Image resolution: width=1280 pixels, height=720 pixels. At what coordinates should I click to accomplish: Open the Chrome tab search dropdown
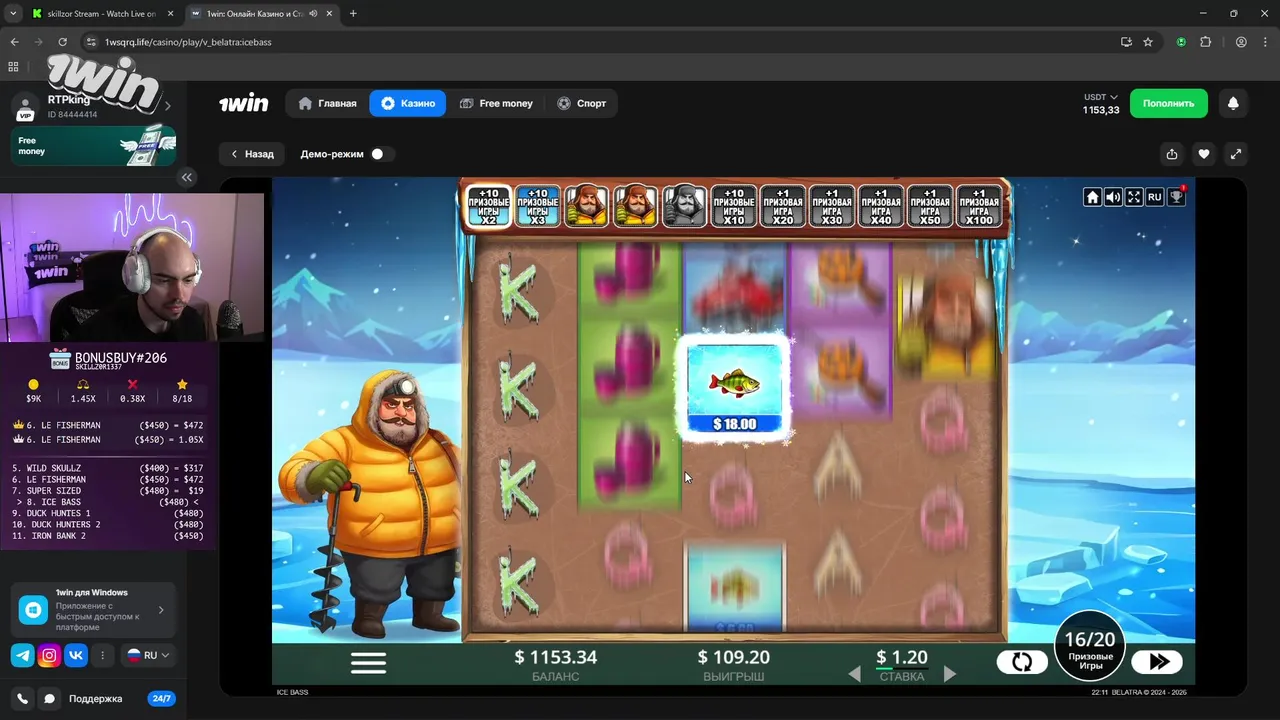coord(13,13)
